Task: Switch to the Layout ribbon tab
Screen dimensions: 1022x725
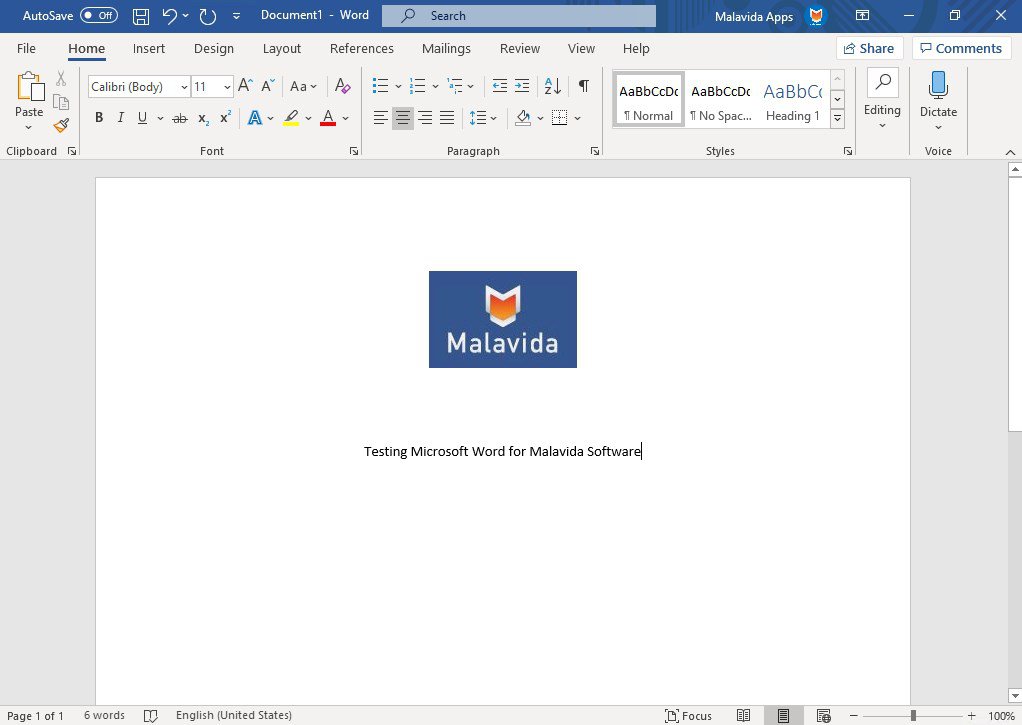Action: click(281, 48)
